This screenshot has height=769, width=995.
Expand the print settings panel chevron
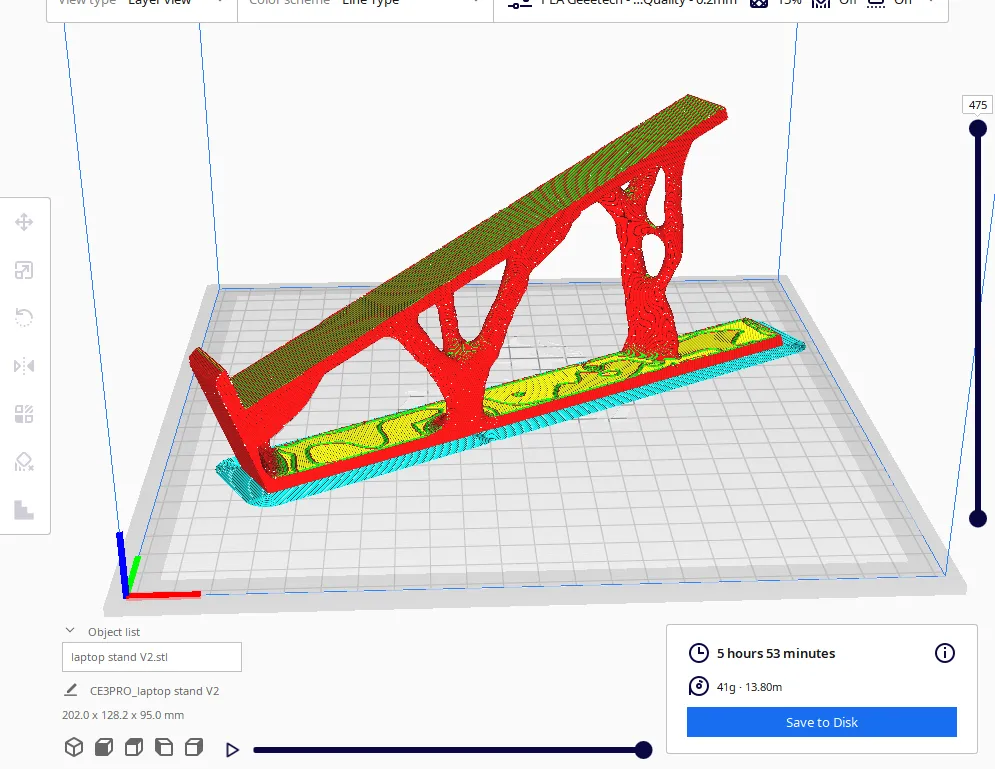[x=932, y=3]
